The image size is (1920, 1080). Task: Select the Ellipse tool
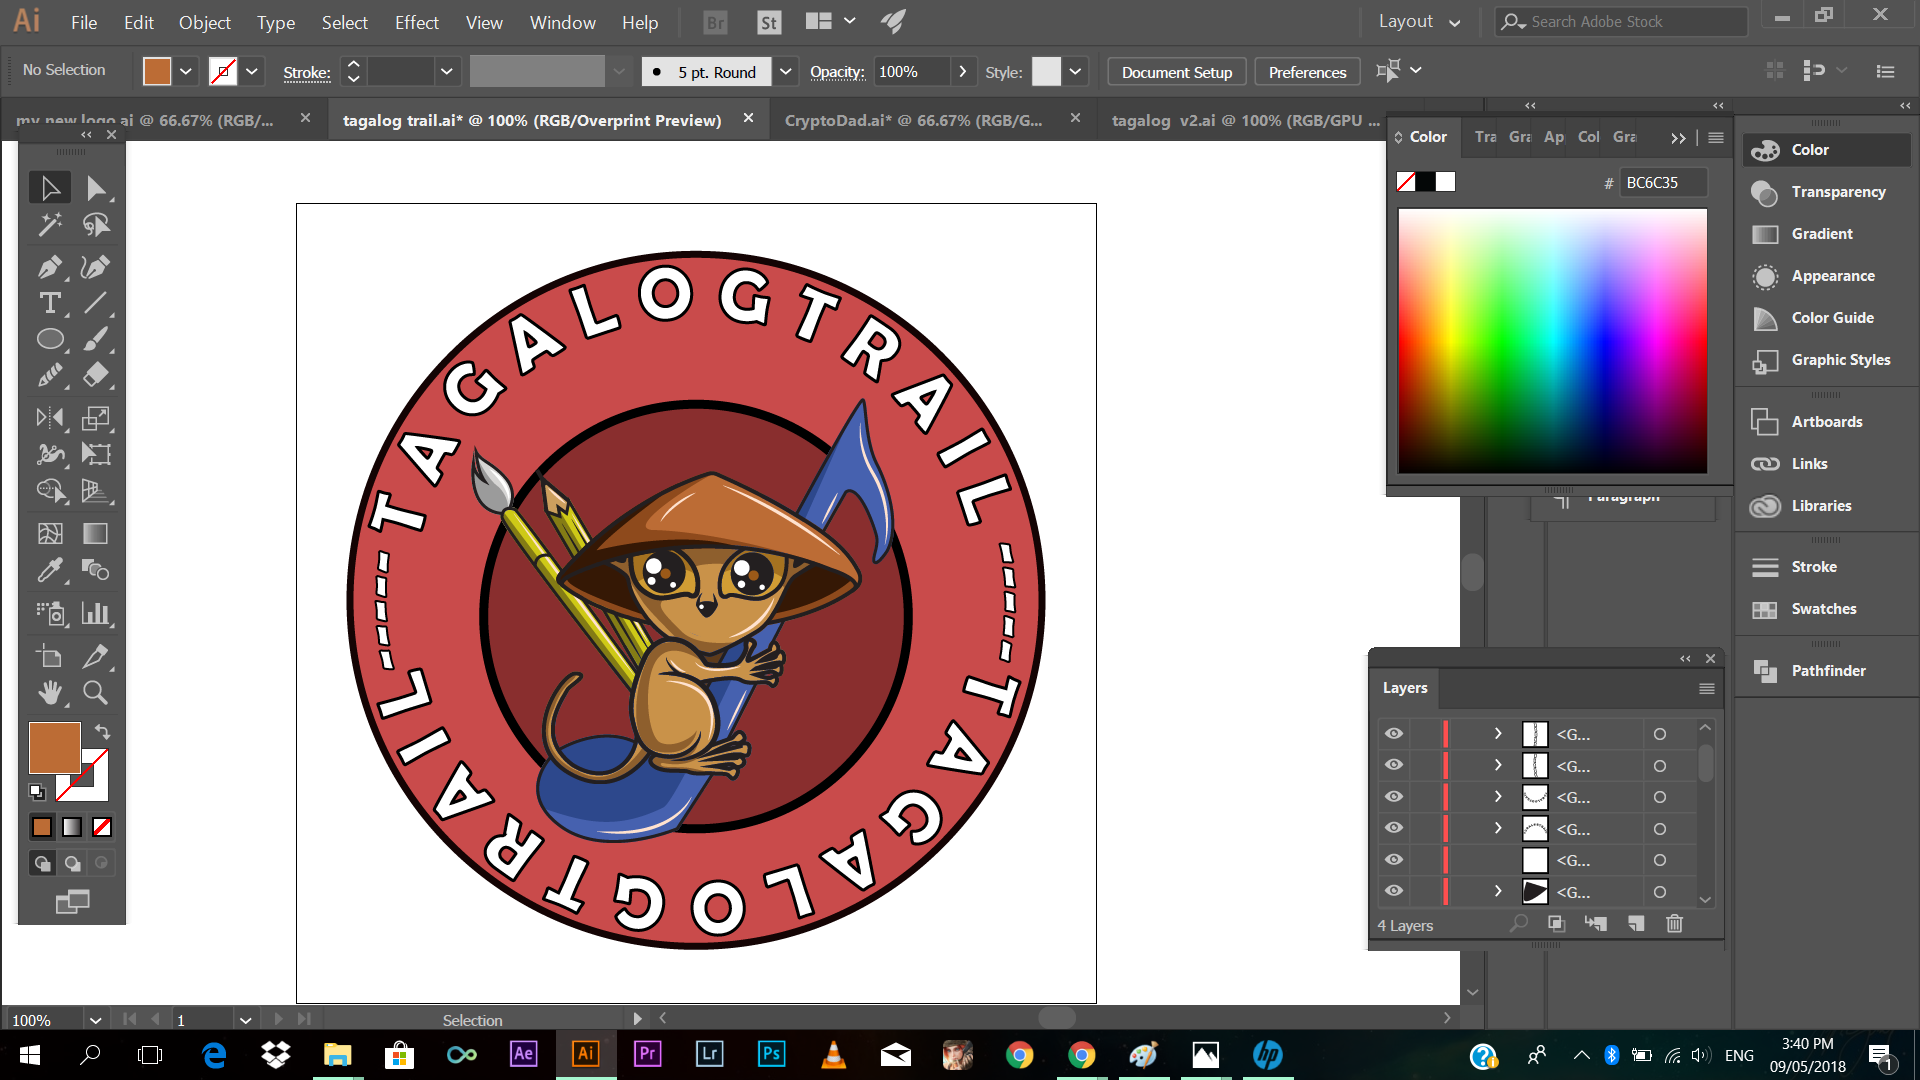(x=49, y=339)
